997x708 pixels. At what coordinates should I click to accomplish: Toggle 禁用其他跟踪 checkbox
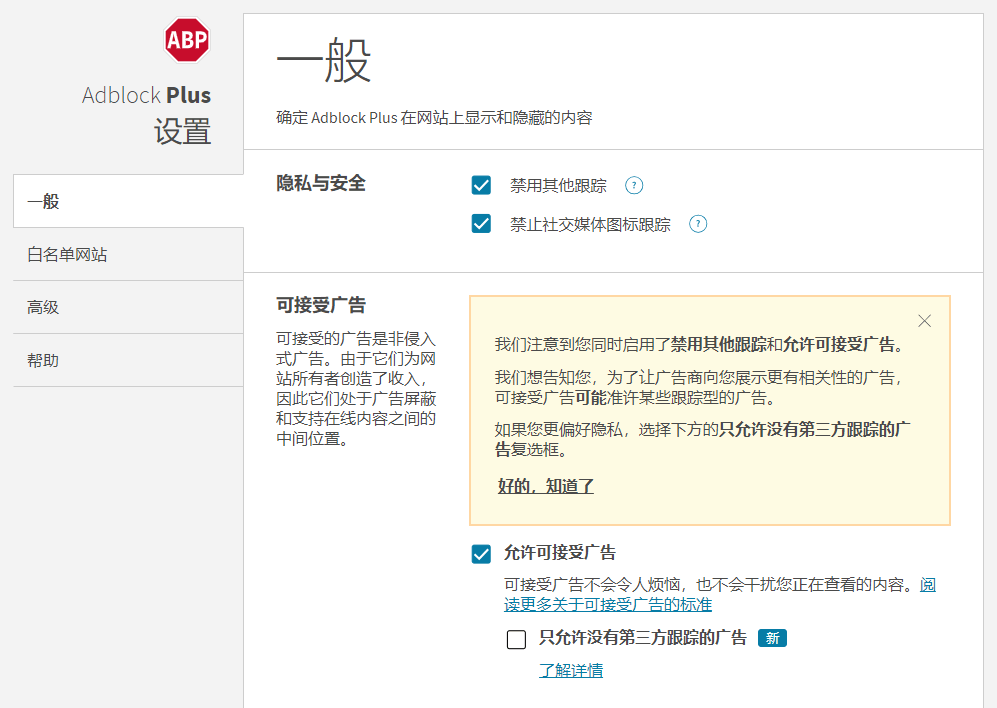tap(481, 185)
